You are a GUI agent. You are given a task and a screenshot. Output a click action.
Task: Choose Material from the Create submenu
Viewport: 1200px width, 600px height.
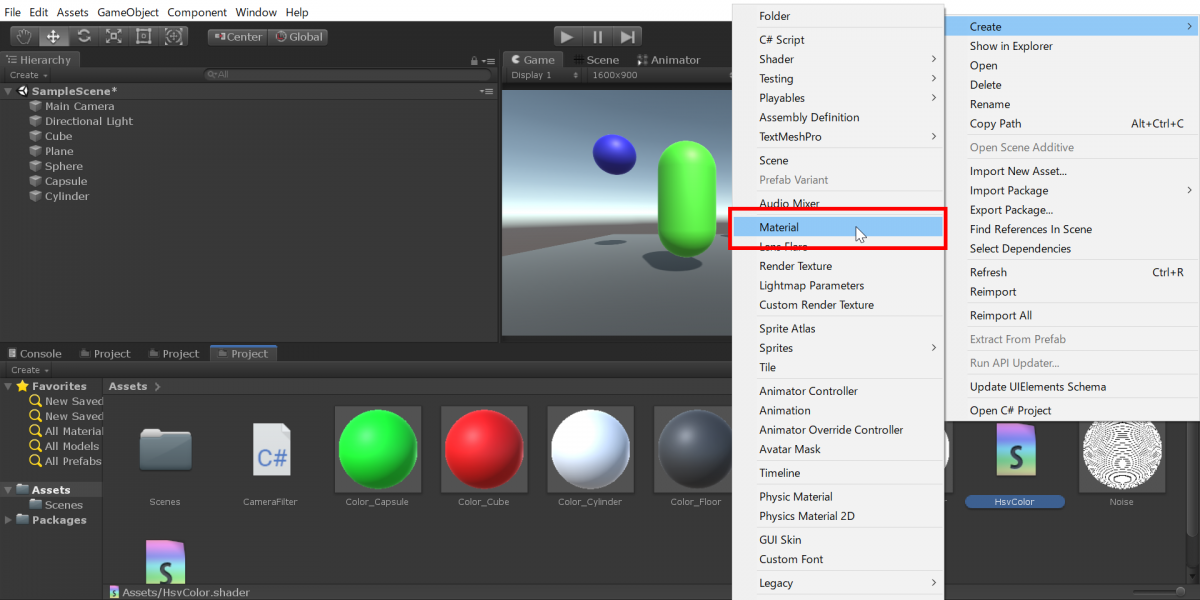click(x=779, y=228)
